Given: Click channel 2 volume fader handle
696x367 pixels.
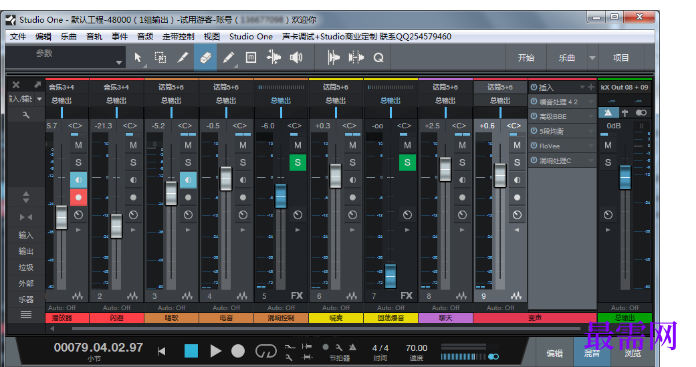Looking at the screenshot, I should click(116, 226).
